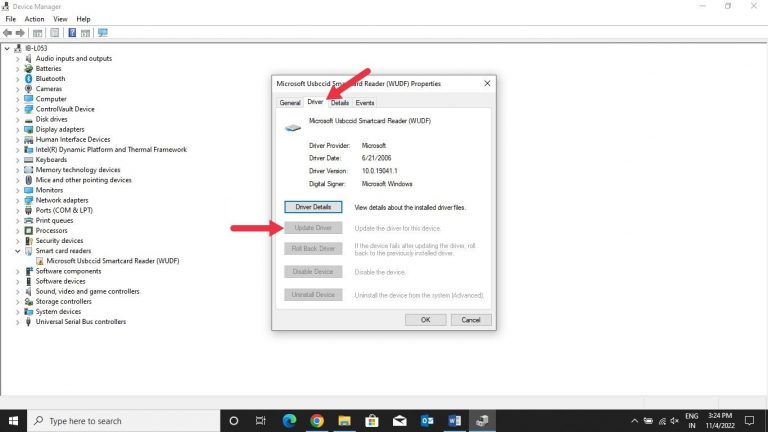Click the Cameras category icon
The width and height of the screenshot is (768, 432).
coord(28,89)
